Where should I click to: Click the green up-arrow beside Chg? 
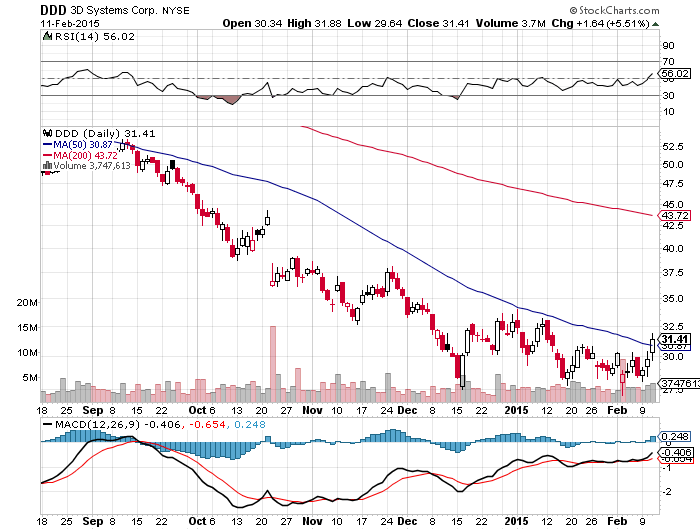coord(655,24)
